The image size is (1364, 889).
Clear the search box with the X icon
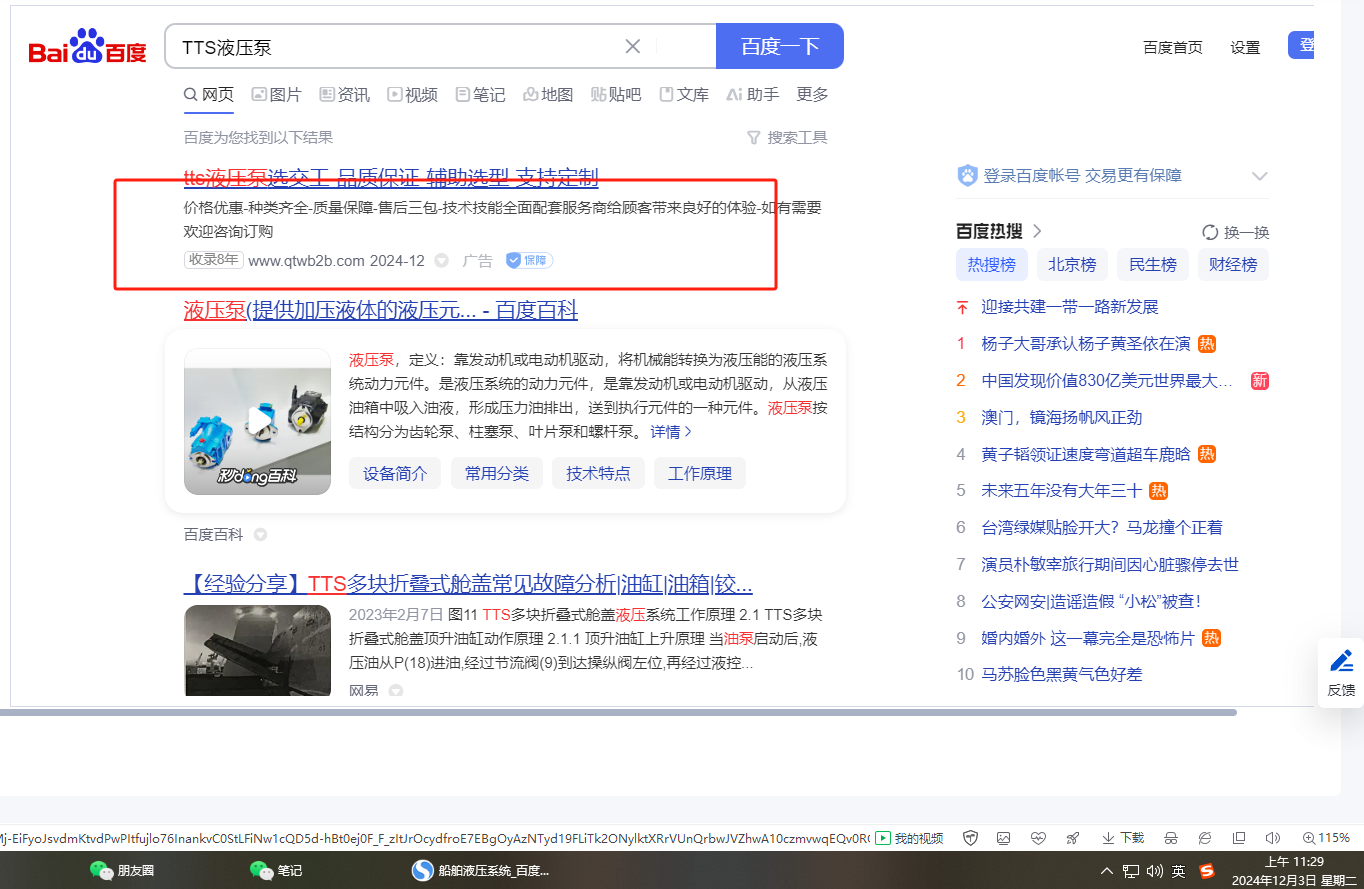(x=633, y=46)
